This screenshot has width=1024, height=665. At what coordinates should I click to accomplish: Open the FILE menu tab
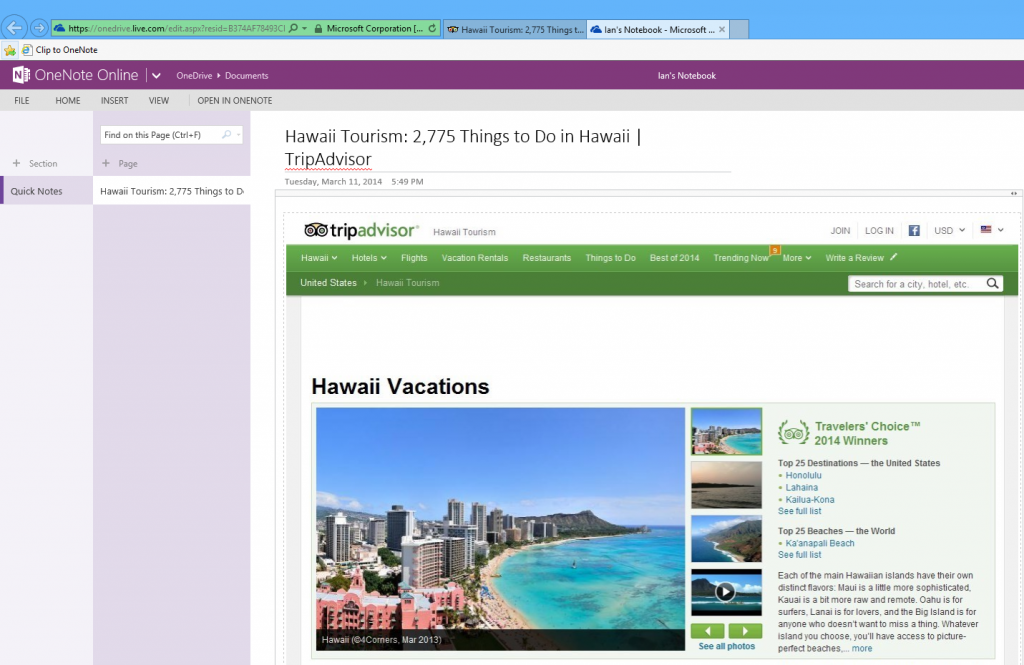21,101
